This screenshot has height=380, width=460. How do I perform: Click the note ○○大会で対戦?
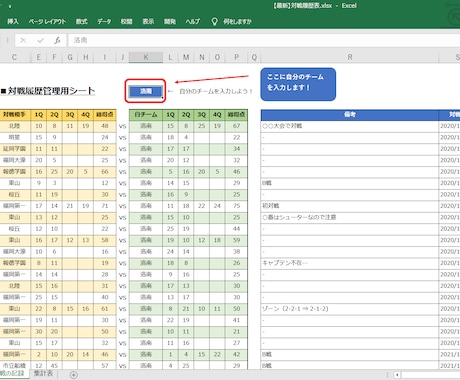click(x=282, y=126)
